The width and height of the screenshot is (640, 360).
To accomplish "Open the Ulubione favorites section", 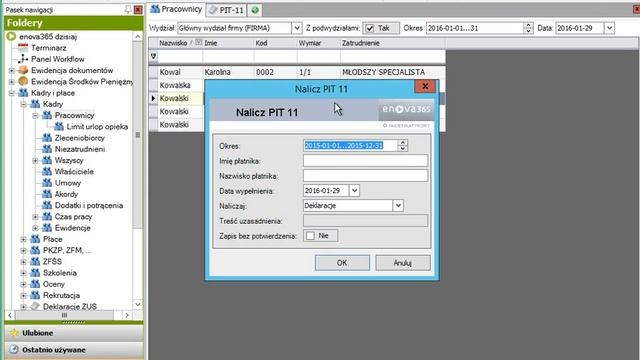I will pyautogui.click(x=74, y=333).
